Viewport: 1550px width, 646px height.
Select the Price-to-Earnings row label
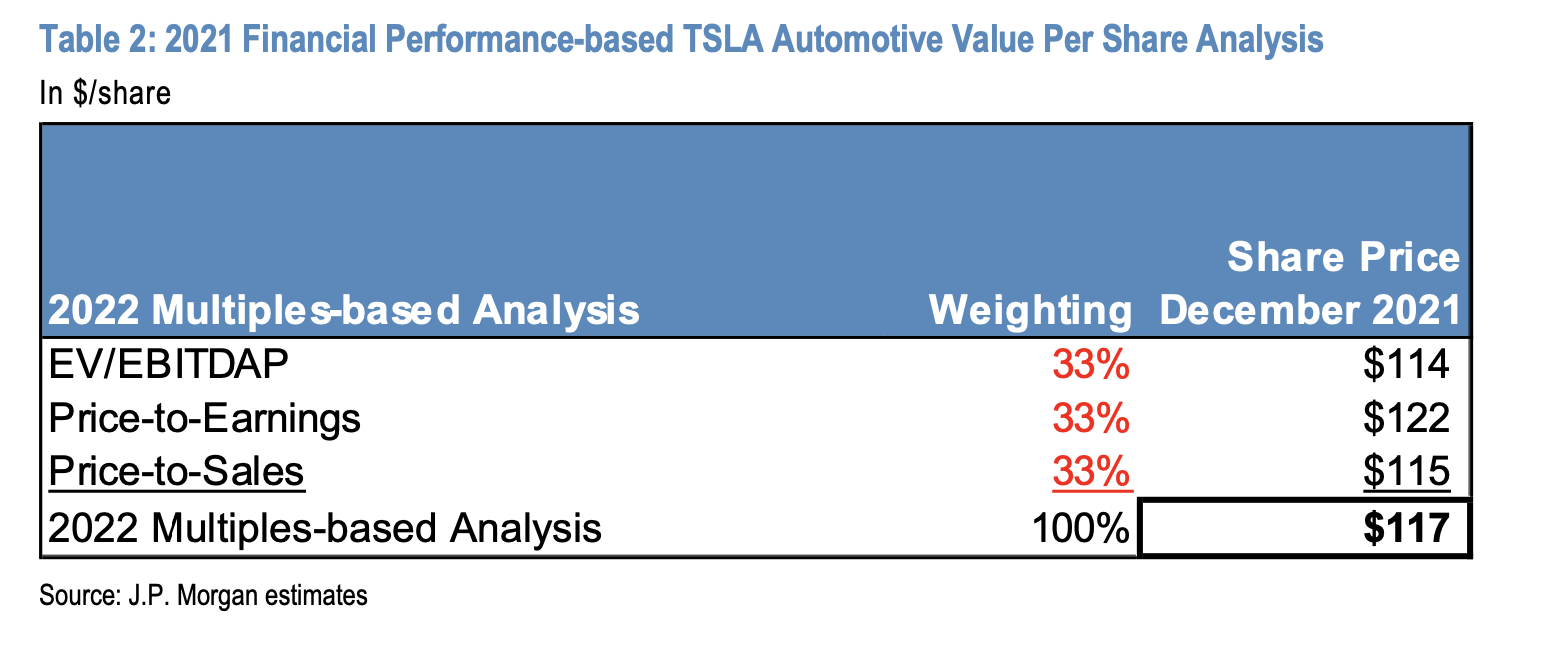[x=204, y=418]
